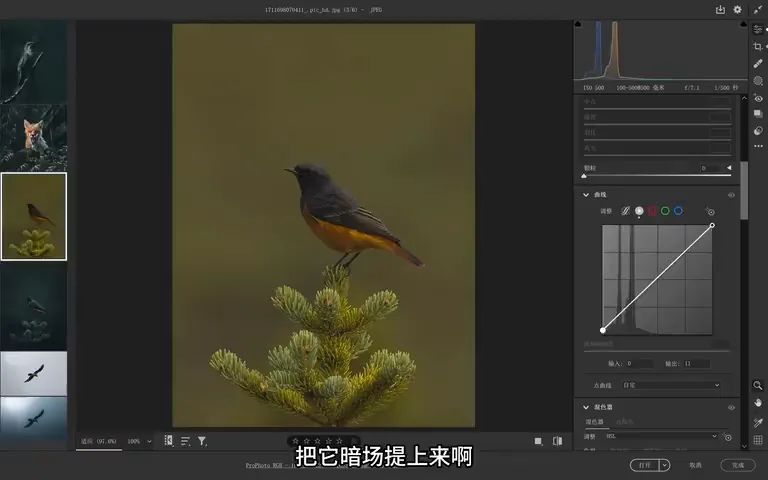This screenshot has height=480, width=768.
Task: Toggle highlight clipping warning in histogram
Action: [744, 24]
